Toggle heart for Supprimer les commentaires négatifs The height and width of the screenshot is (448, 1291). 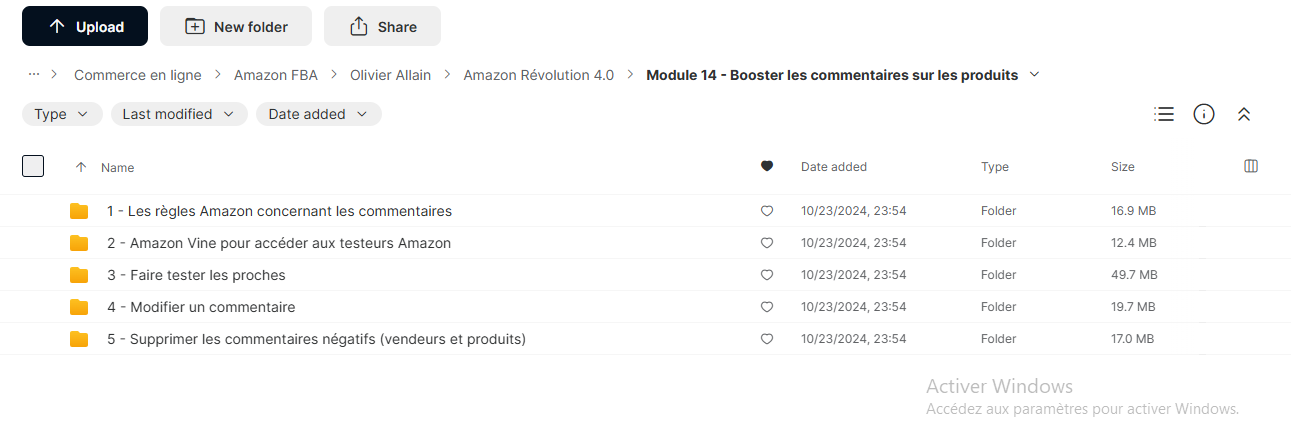[x=767, y=339]
